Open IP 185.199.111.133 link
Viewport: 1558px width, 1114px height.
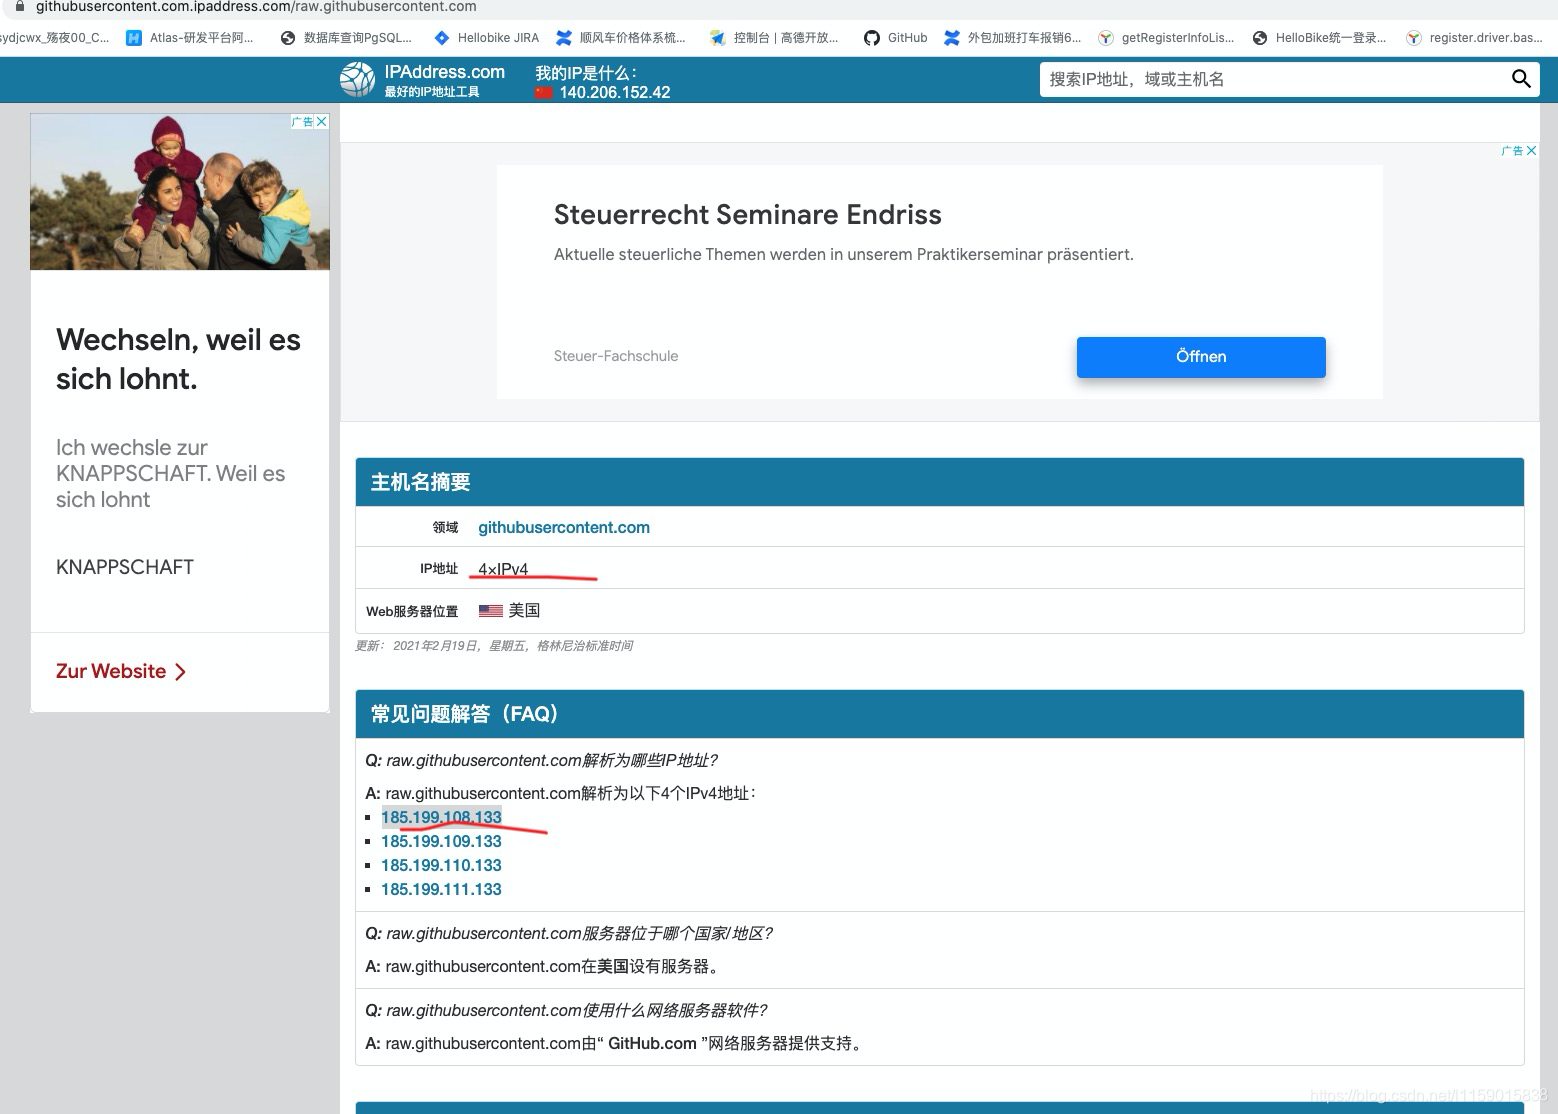click(441, 889)
